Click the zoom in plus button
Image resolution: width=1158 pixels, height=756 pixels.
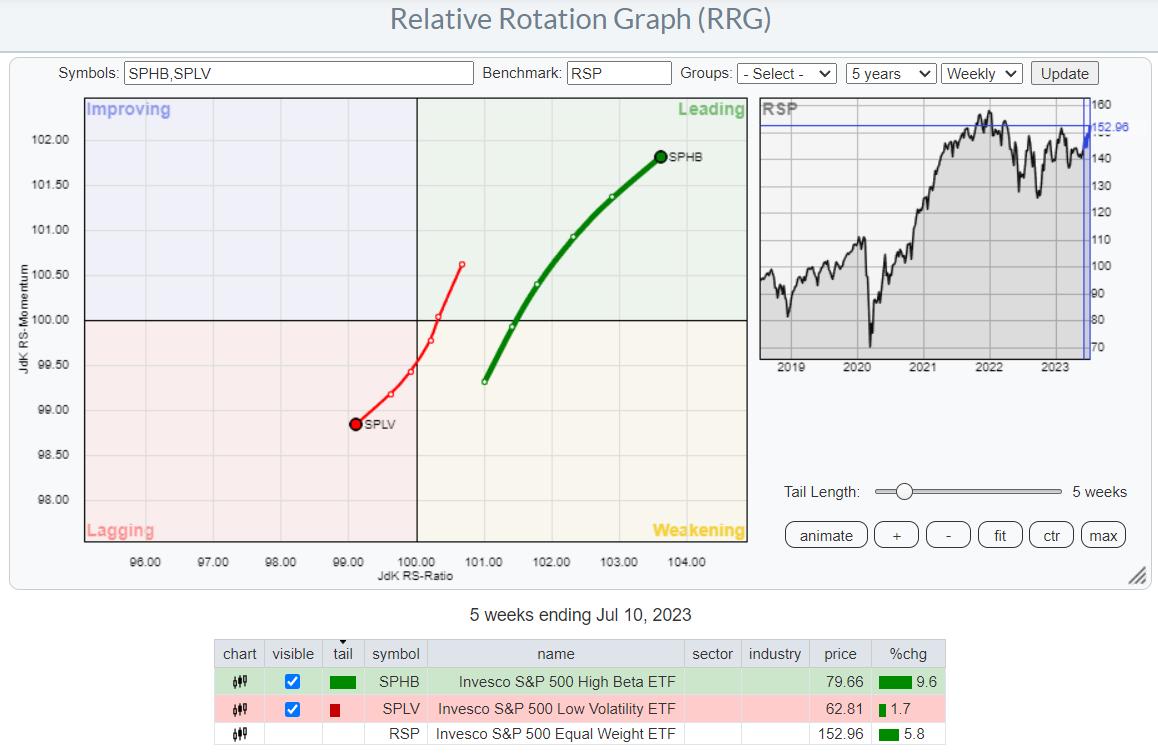click(897, 535)
